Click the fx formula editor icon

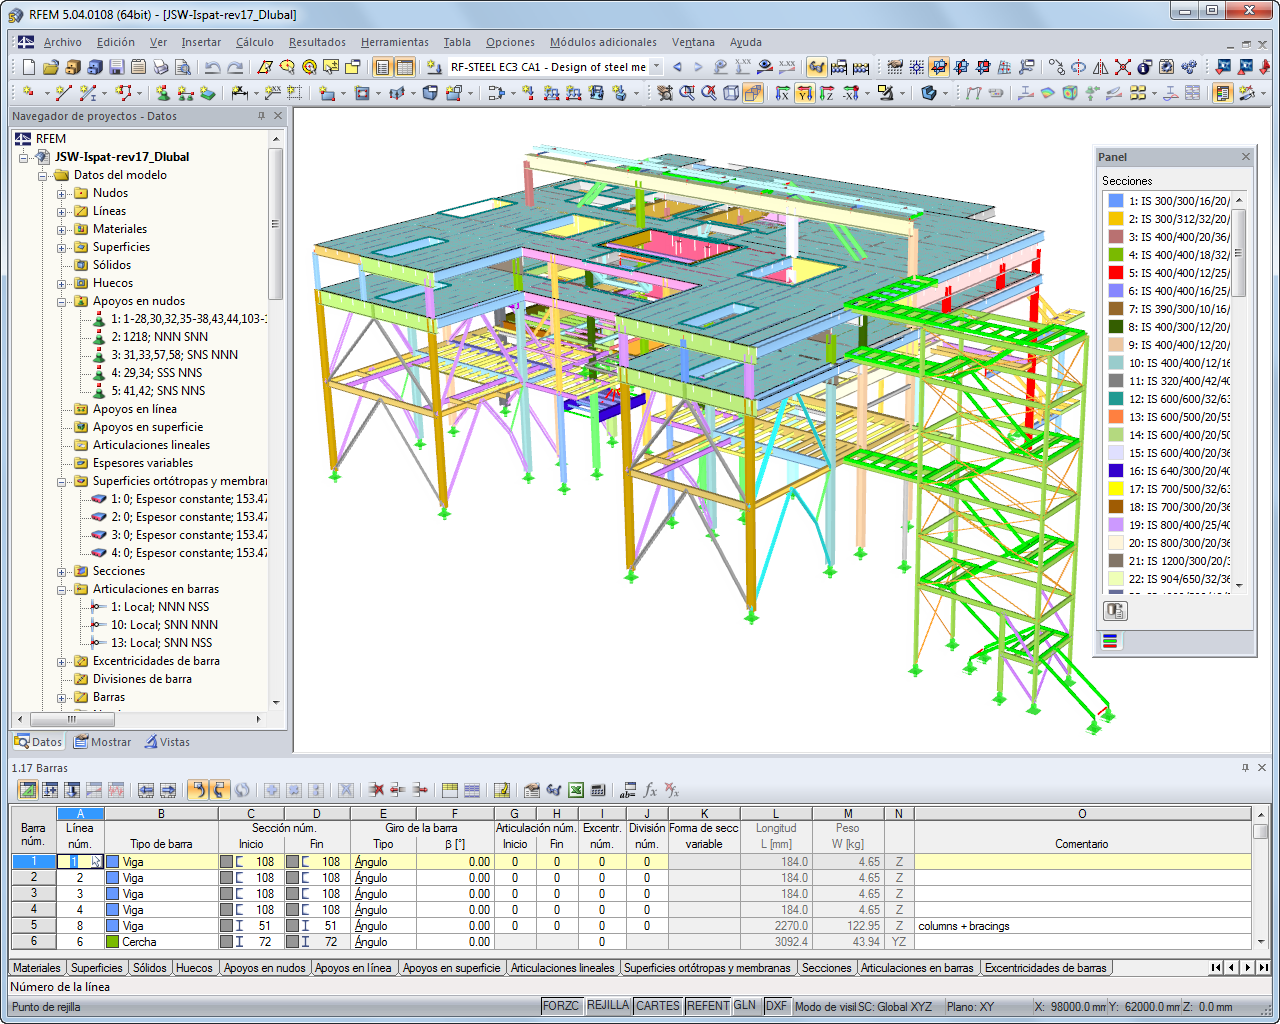coord(650,790)
